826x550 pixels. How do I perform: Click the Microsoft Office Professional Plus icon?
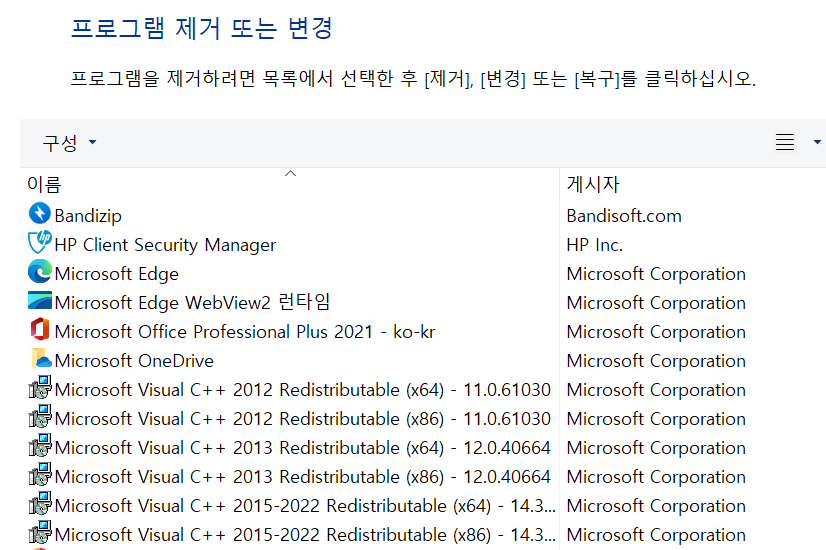click(40, 329)
